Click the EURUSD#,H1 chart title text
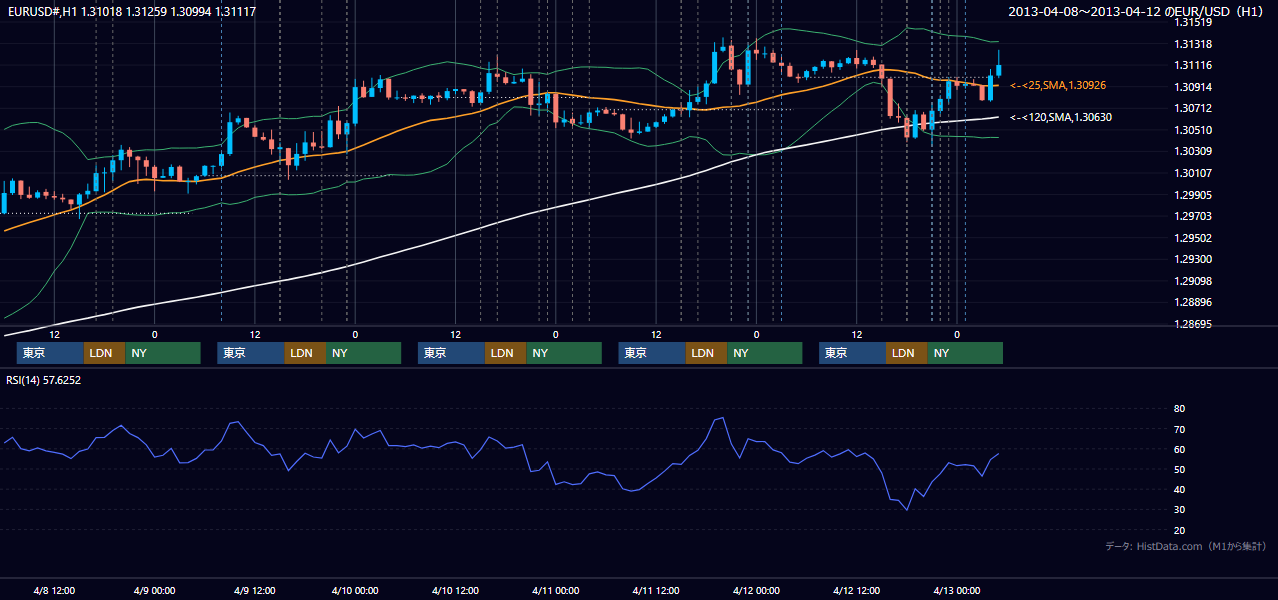The width and height of the screenshot is (1278, 600). (131, 11)
